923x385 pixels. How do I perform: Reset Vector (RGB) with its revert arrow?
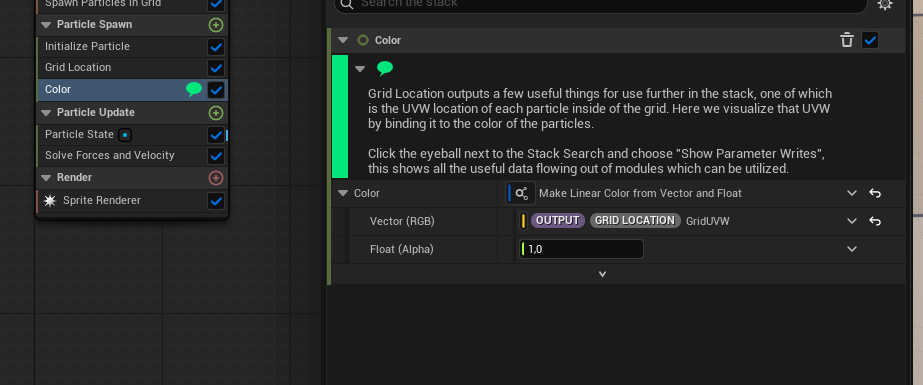tap(875, 221)
